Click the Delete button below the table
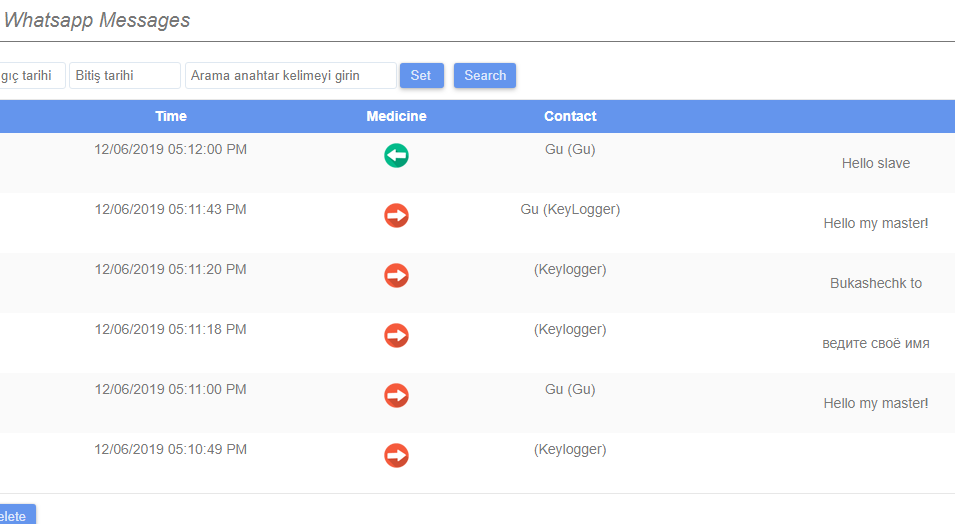The height and width of the screenshot is (524, 955). coord(15,516)
